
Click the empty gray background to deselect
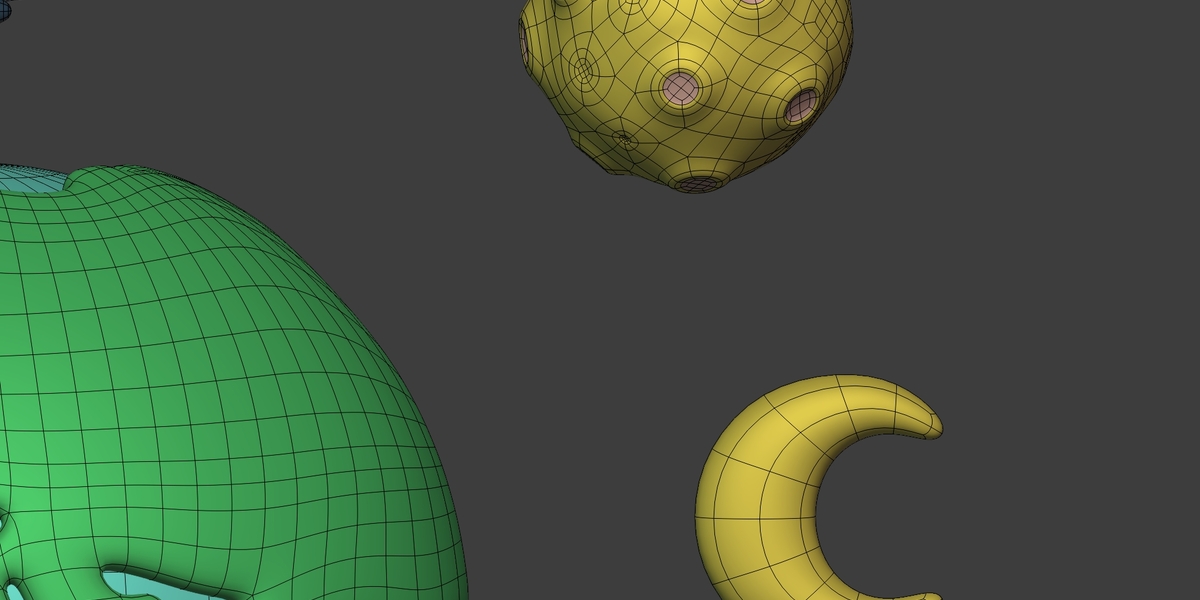click(1050, 250)
